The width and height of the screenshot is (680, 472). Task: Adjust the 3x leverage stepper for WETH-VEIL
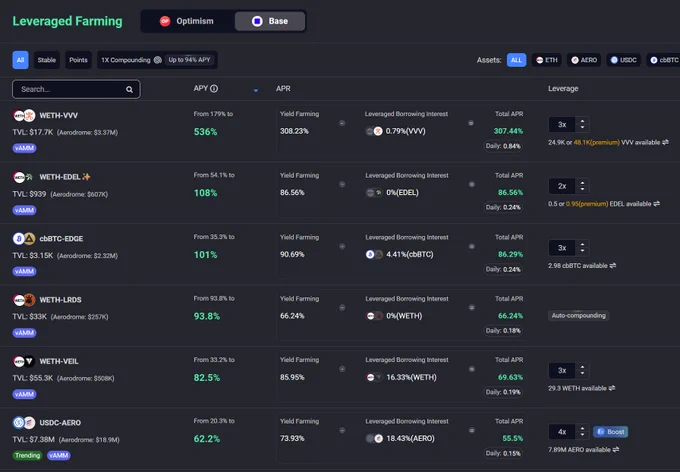click(x=582, y=370)
